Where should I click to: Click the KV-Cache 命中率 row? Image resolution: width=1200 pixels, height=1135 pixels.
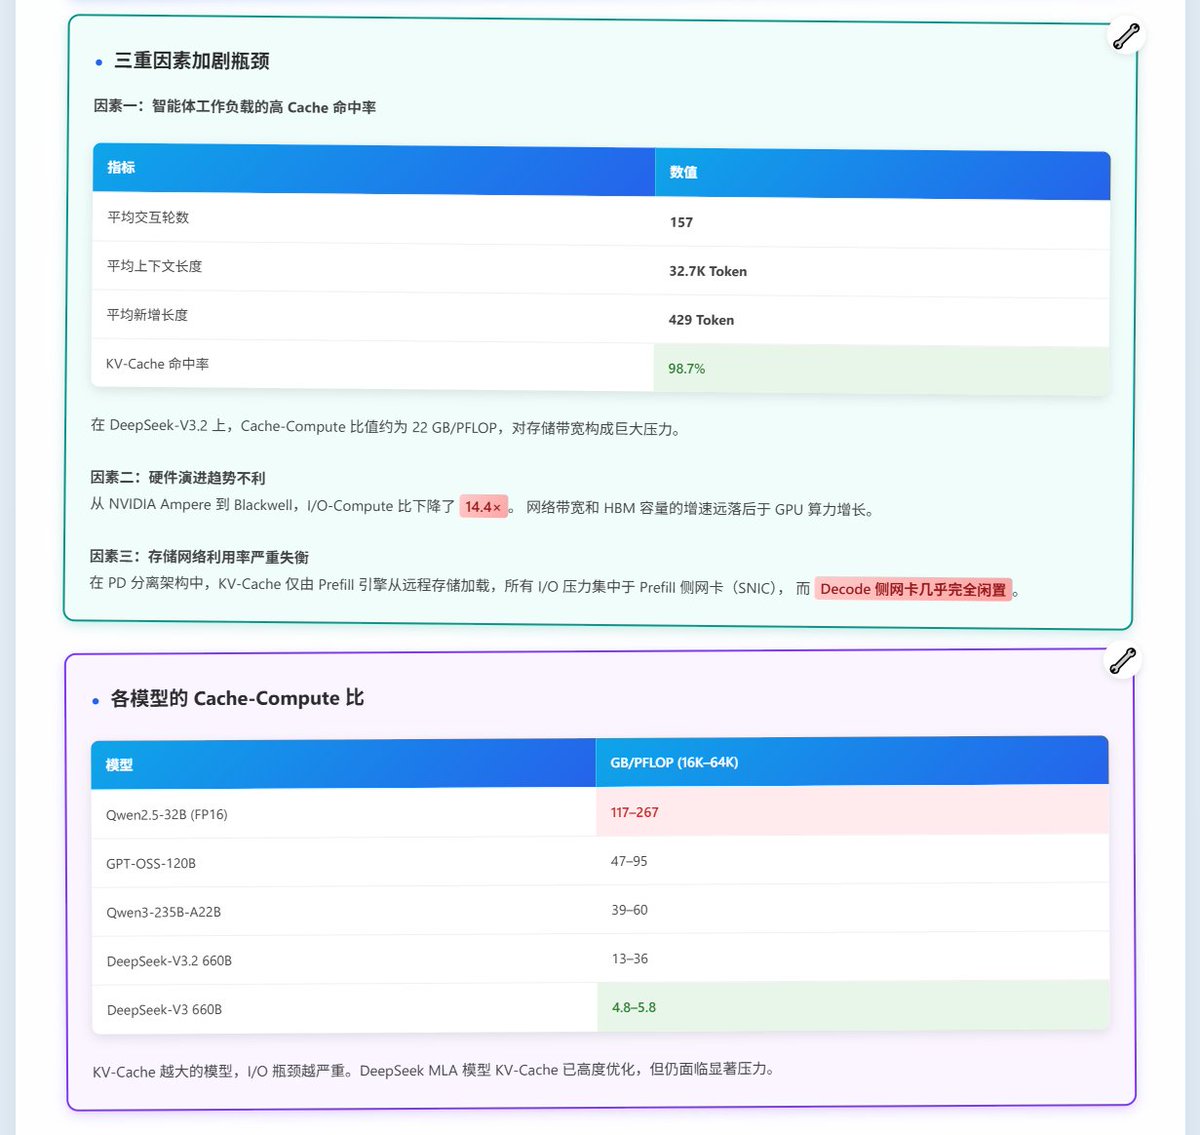click(x=158, y=364)
